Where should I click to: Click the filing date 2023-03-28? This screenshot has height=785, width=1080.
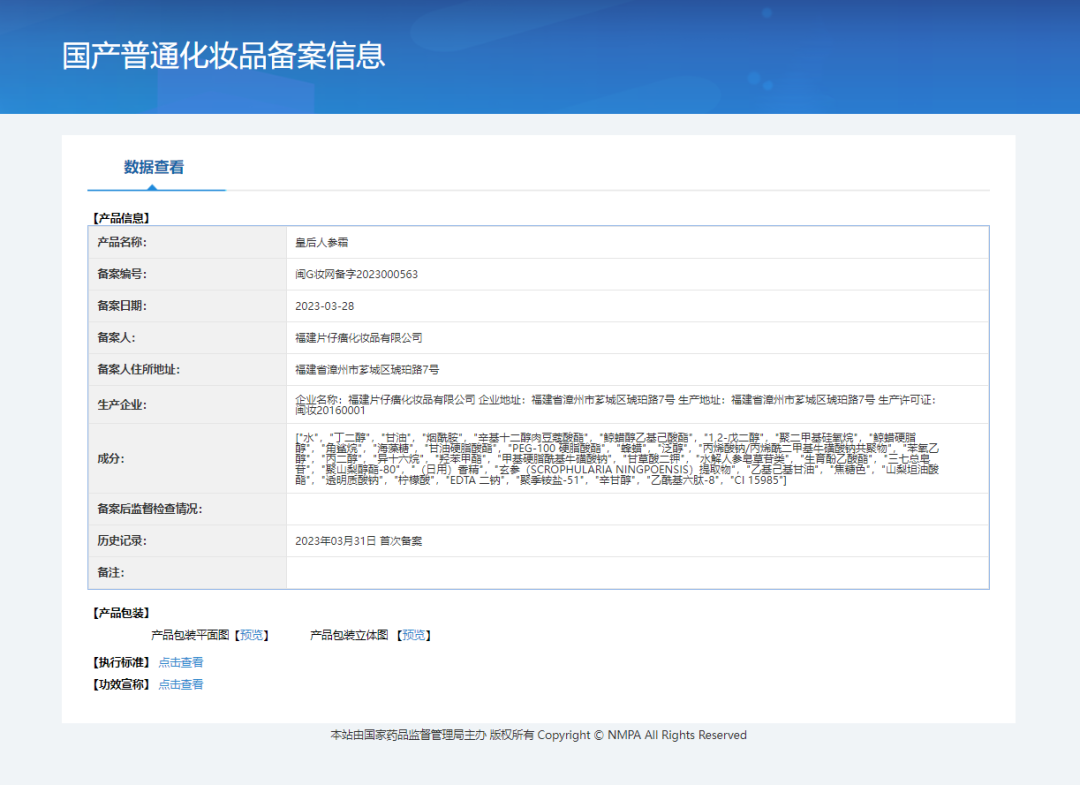coord(324,306)
